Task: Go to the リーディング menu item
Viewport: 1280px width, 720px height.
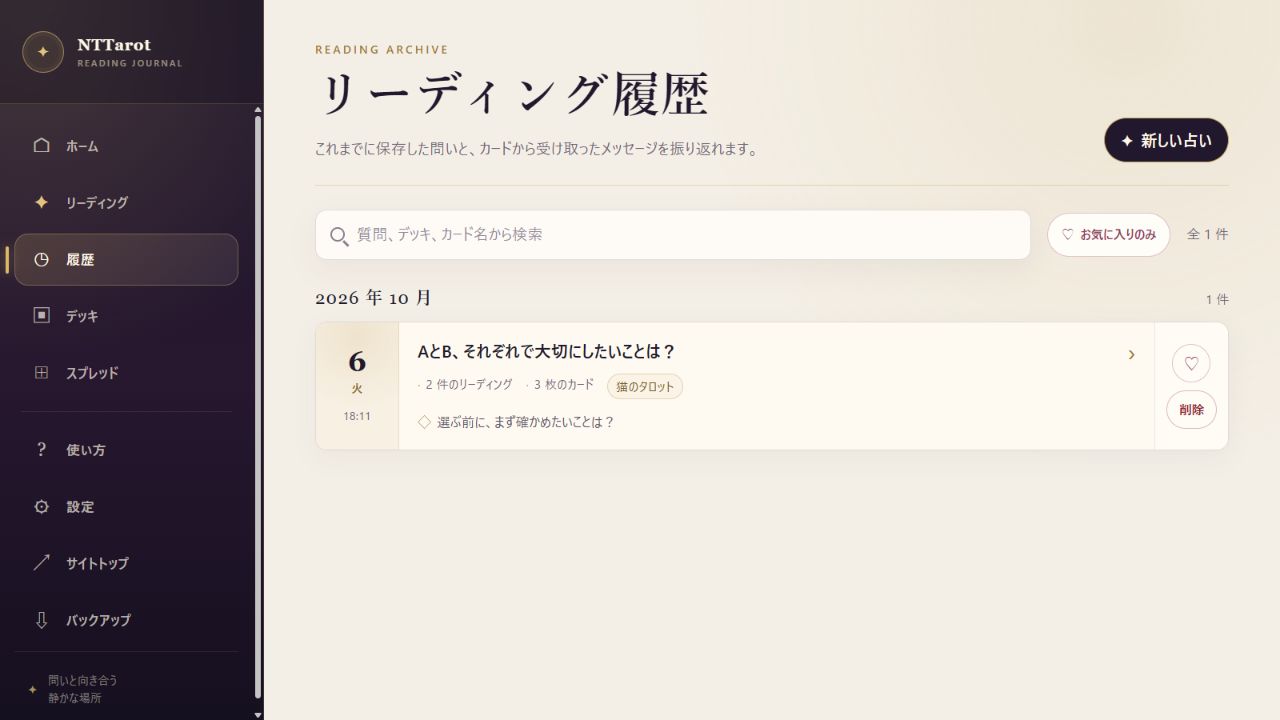Action: coord(126,203)
